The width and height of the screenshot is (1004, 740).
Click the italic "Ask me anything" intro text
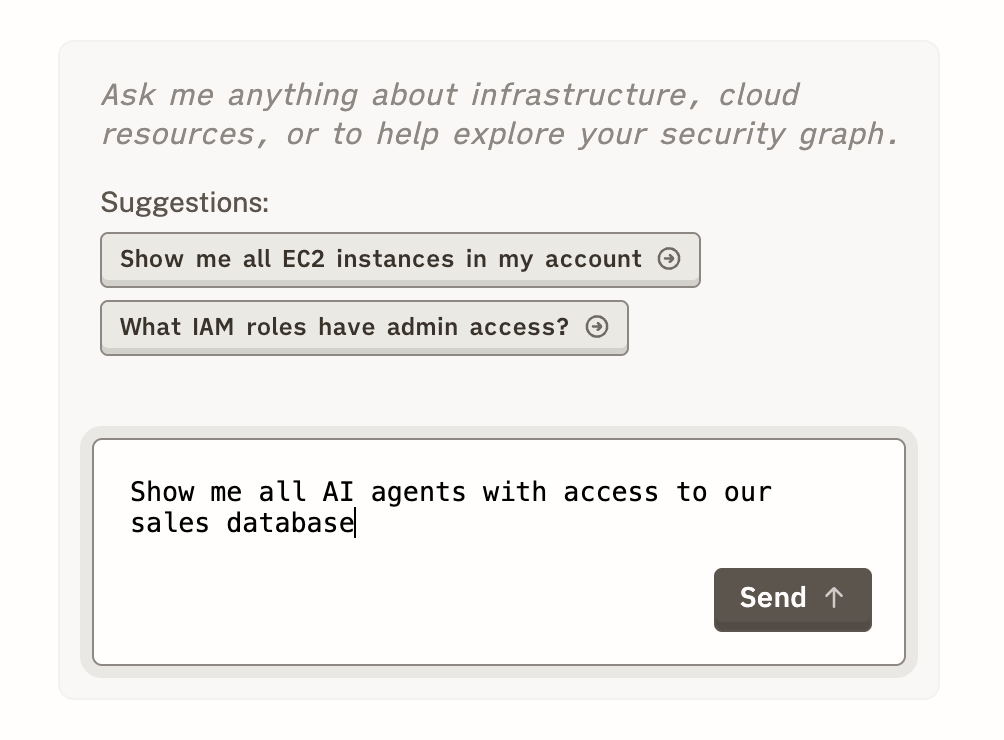[229, 95]
